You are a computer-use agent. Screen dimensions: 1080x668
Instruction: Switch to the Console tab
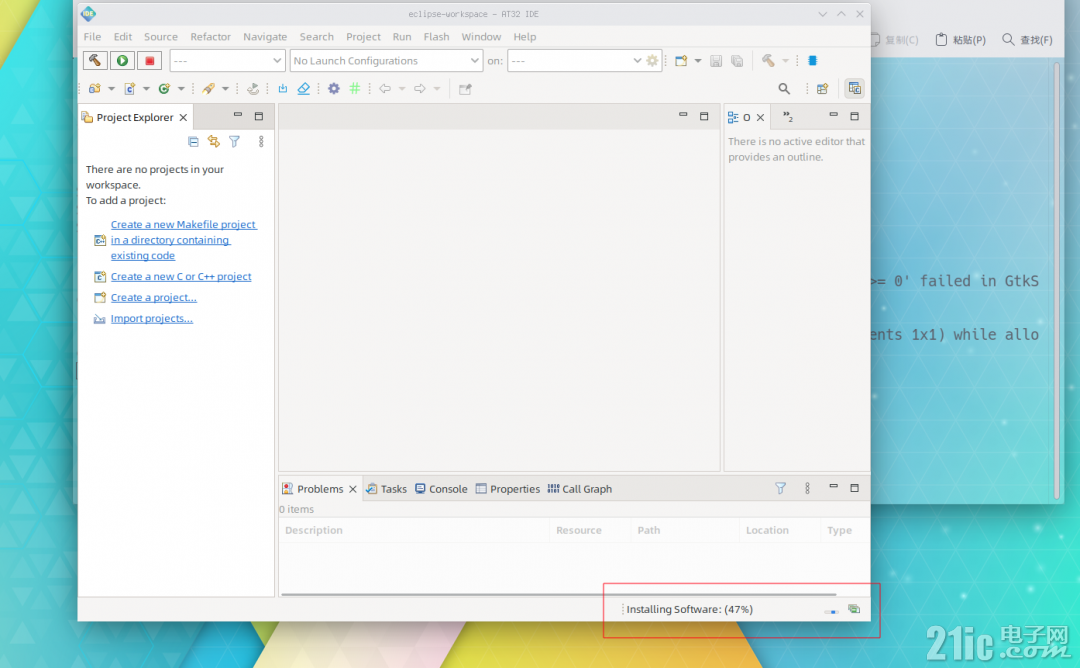point(441,489)
